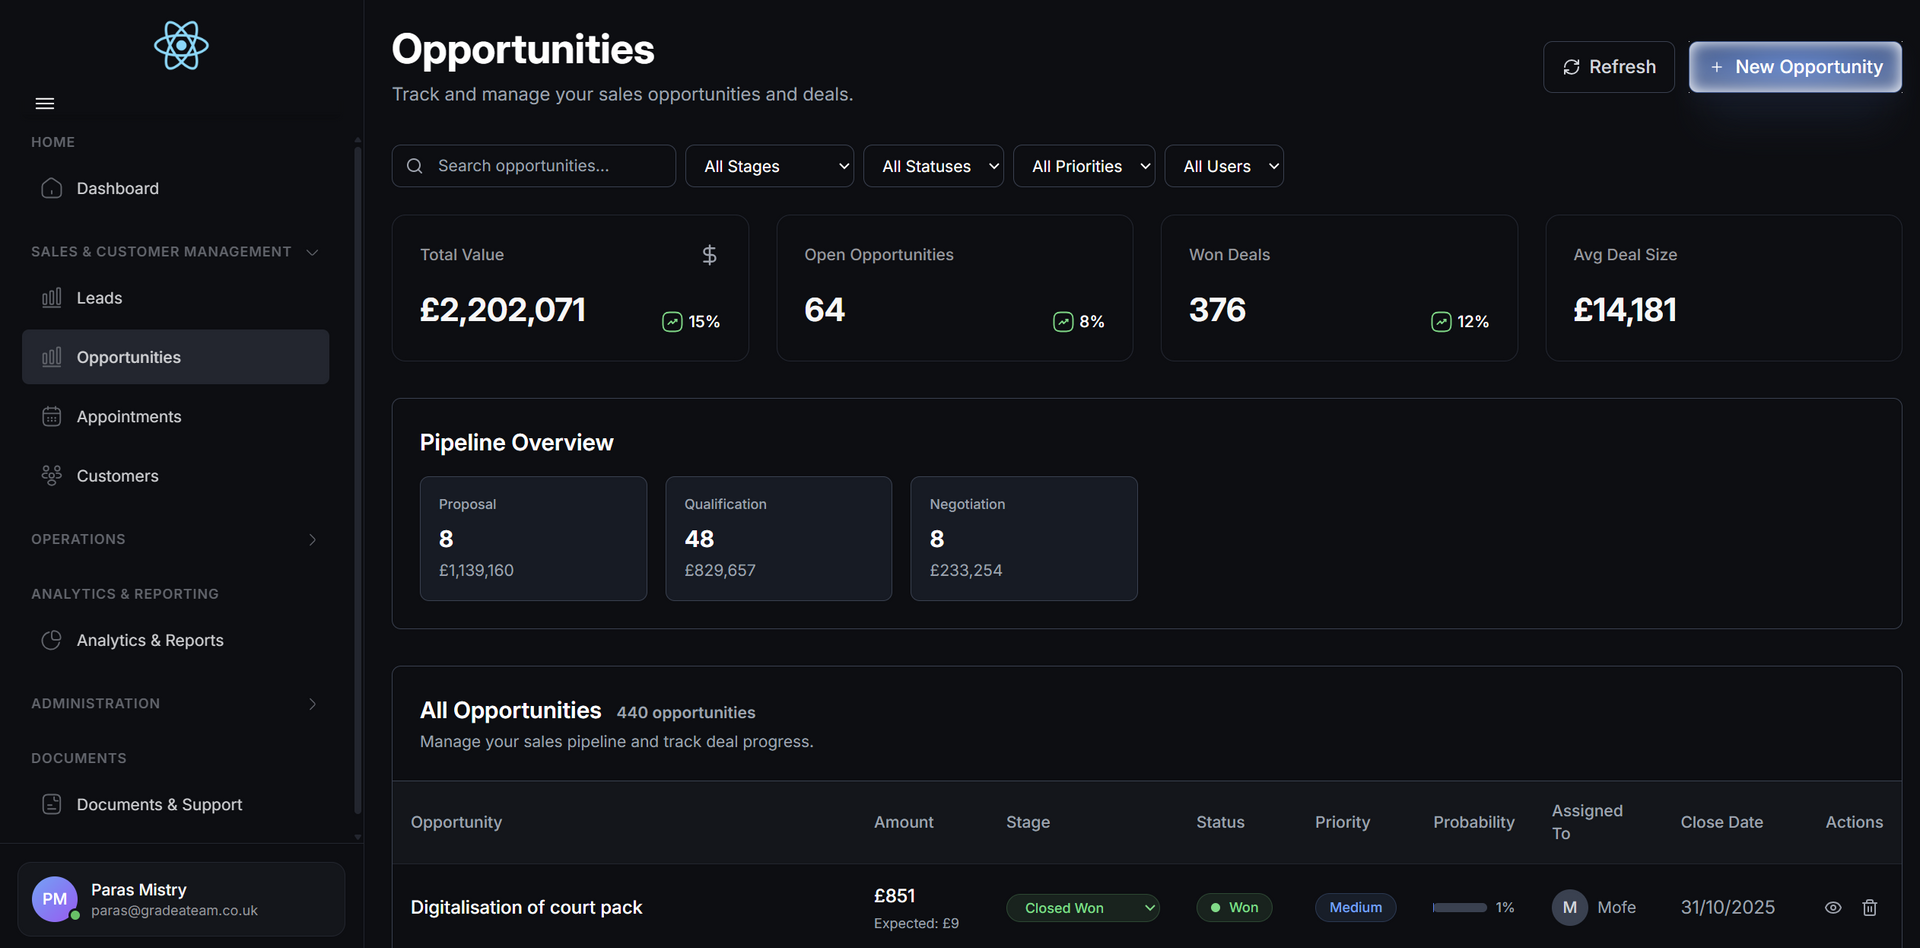Click the dollar sign icon on Total Value card

(x=709, y=255)
